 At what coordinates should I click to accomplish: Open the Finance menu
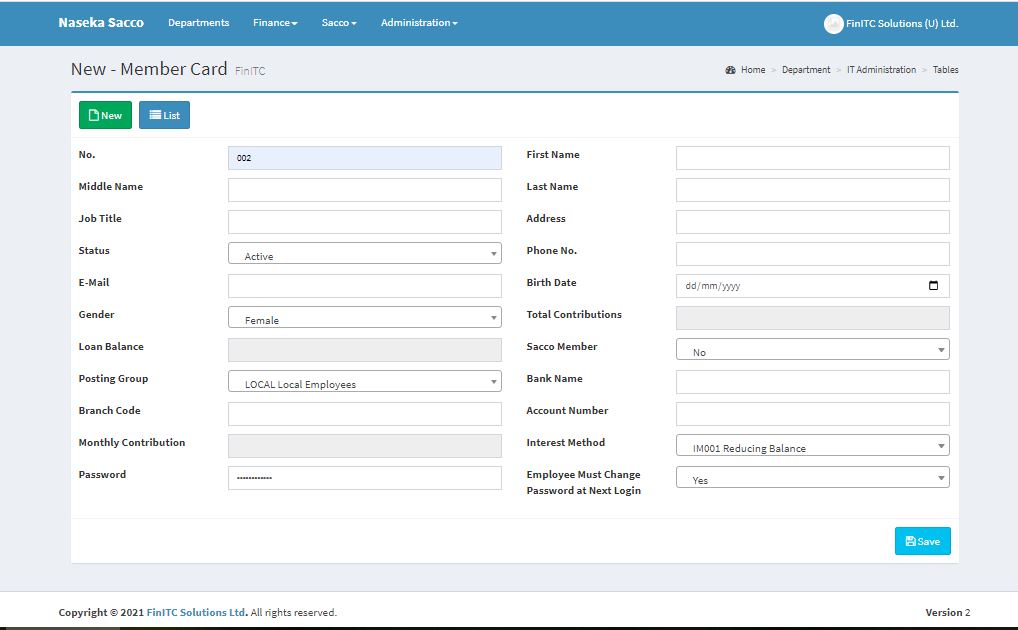[275, 23]
